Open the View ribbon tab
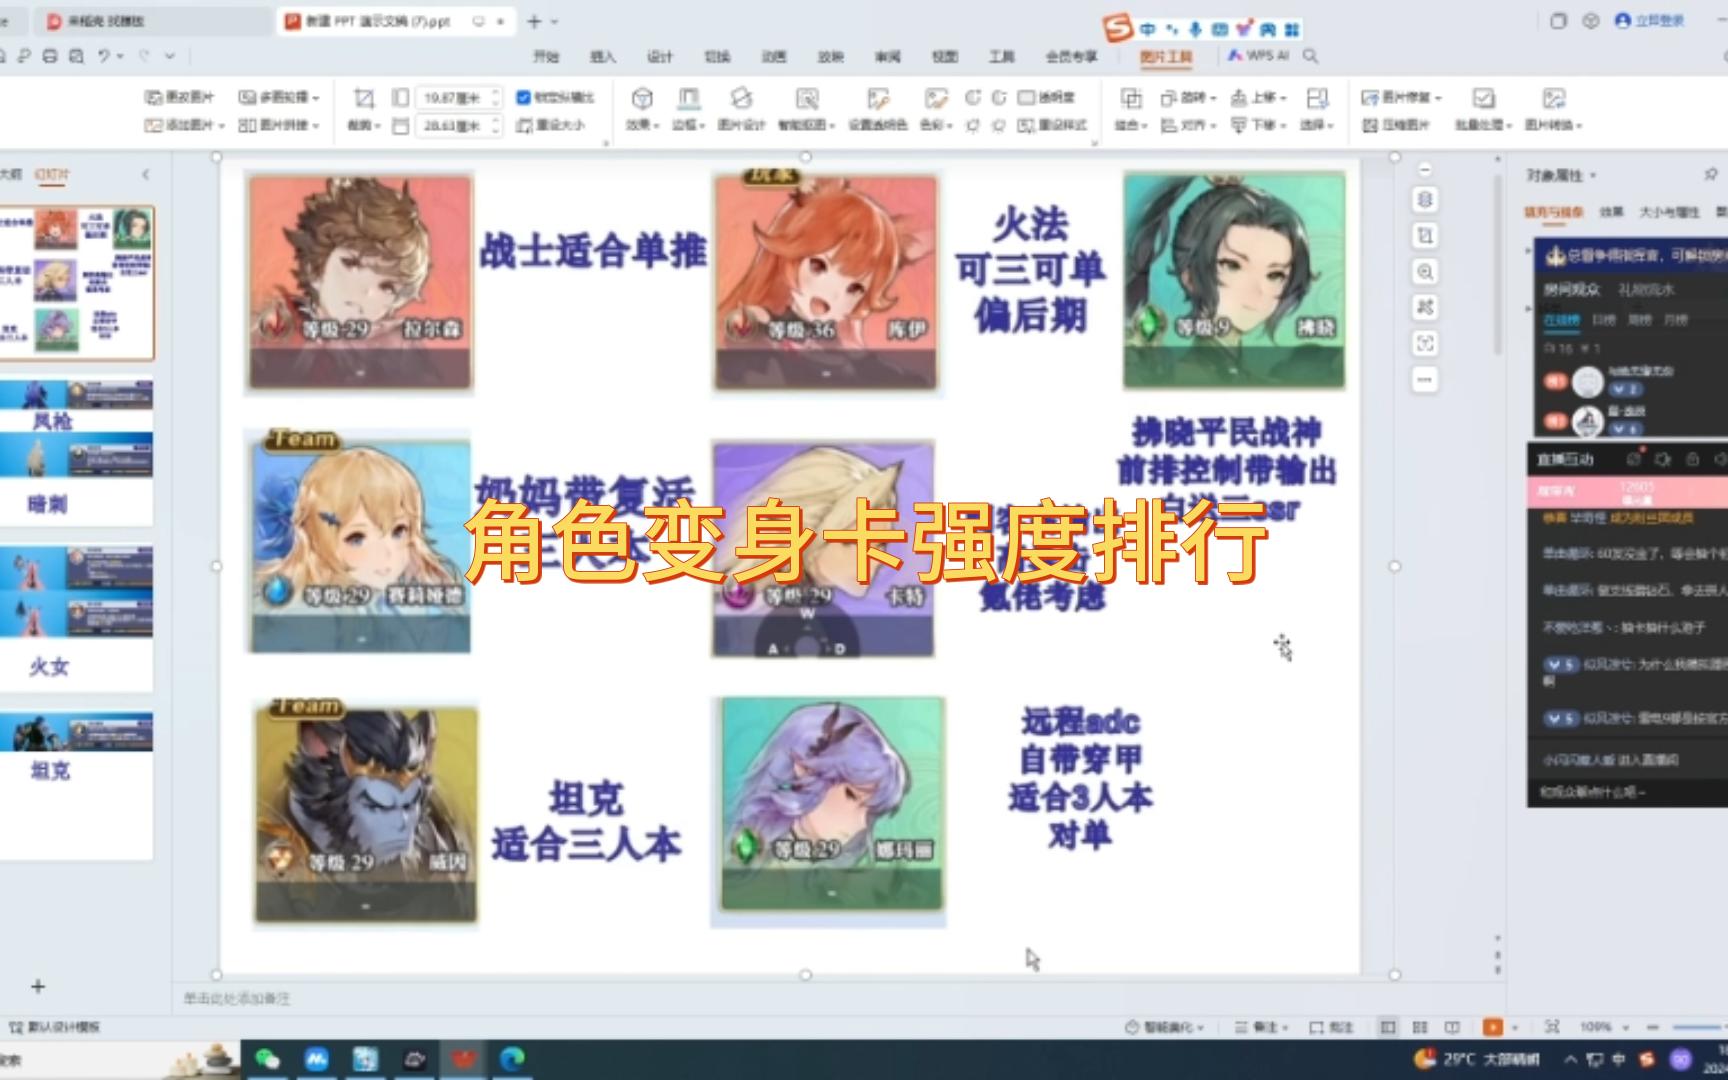The height and width of the screenshot is (1080, 1728). point(945,57)
